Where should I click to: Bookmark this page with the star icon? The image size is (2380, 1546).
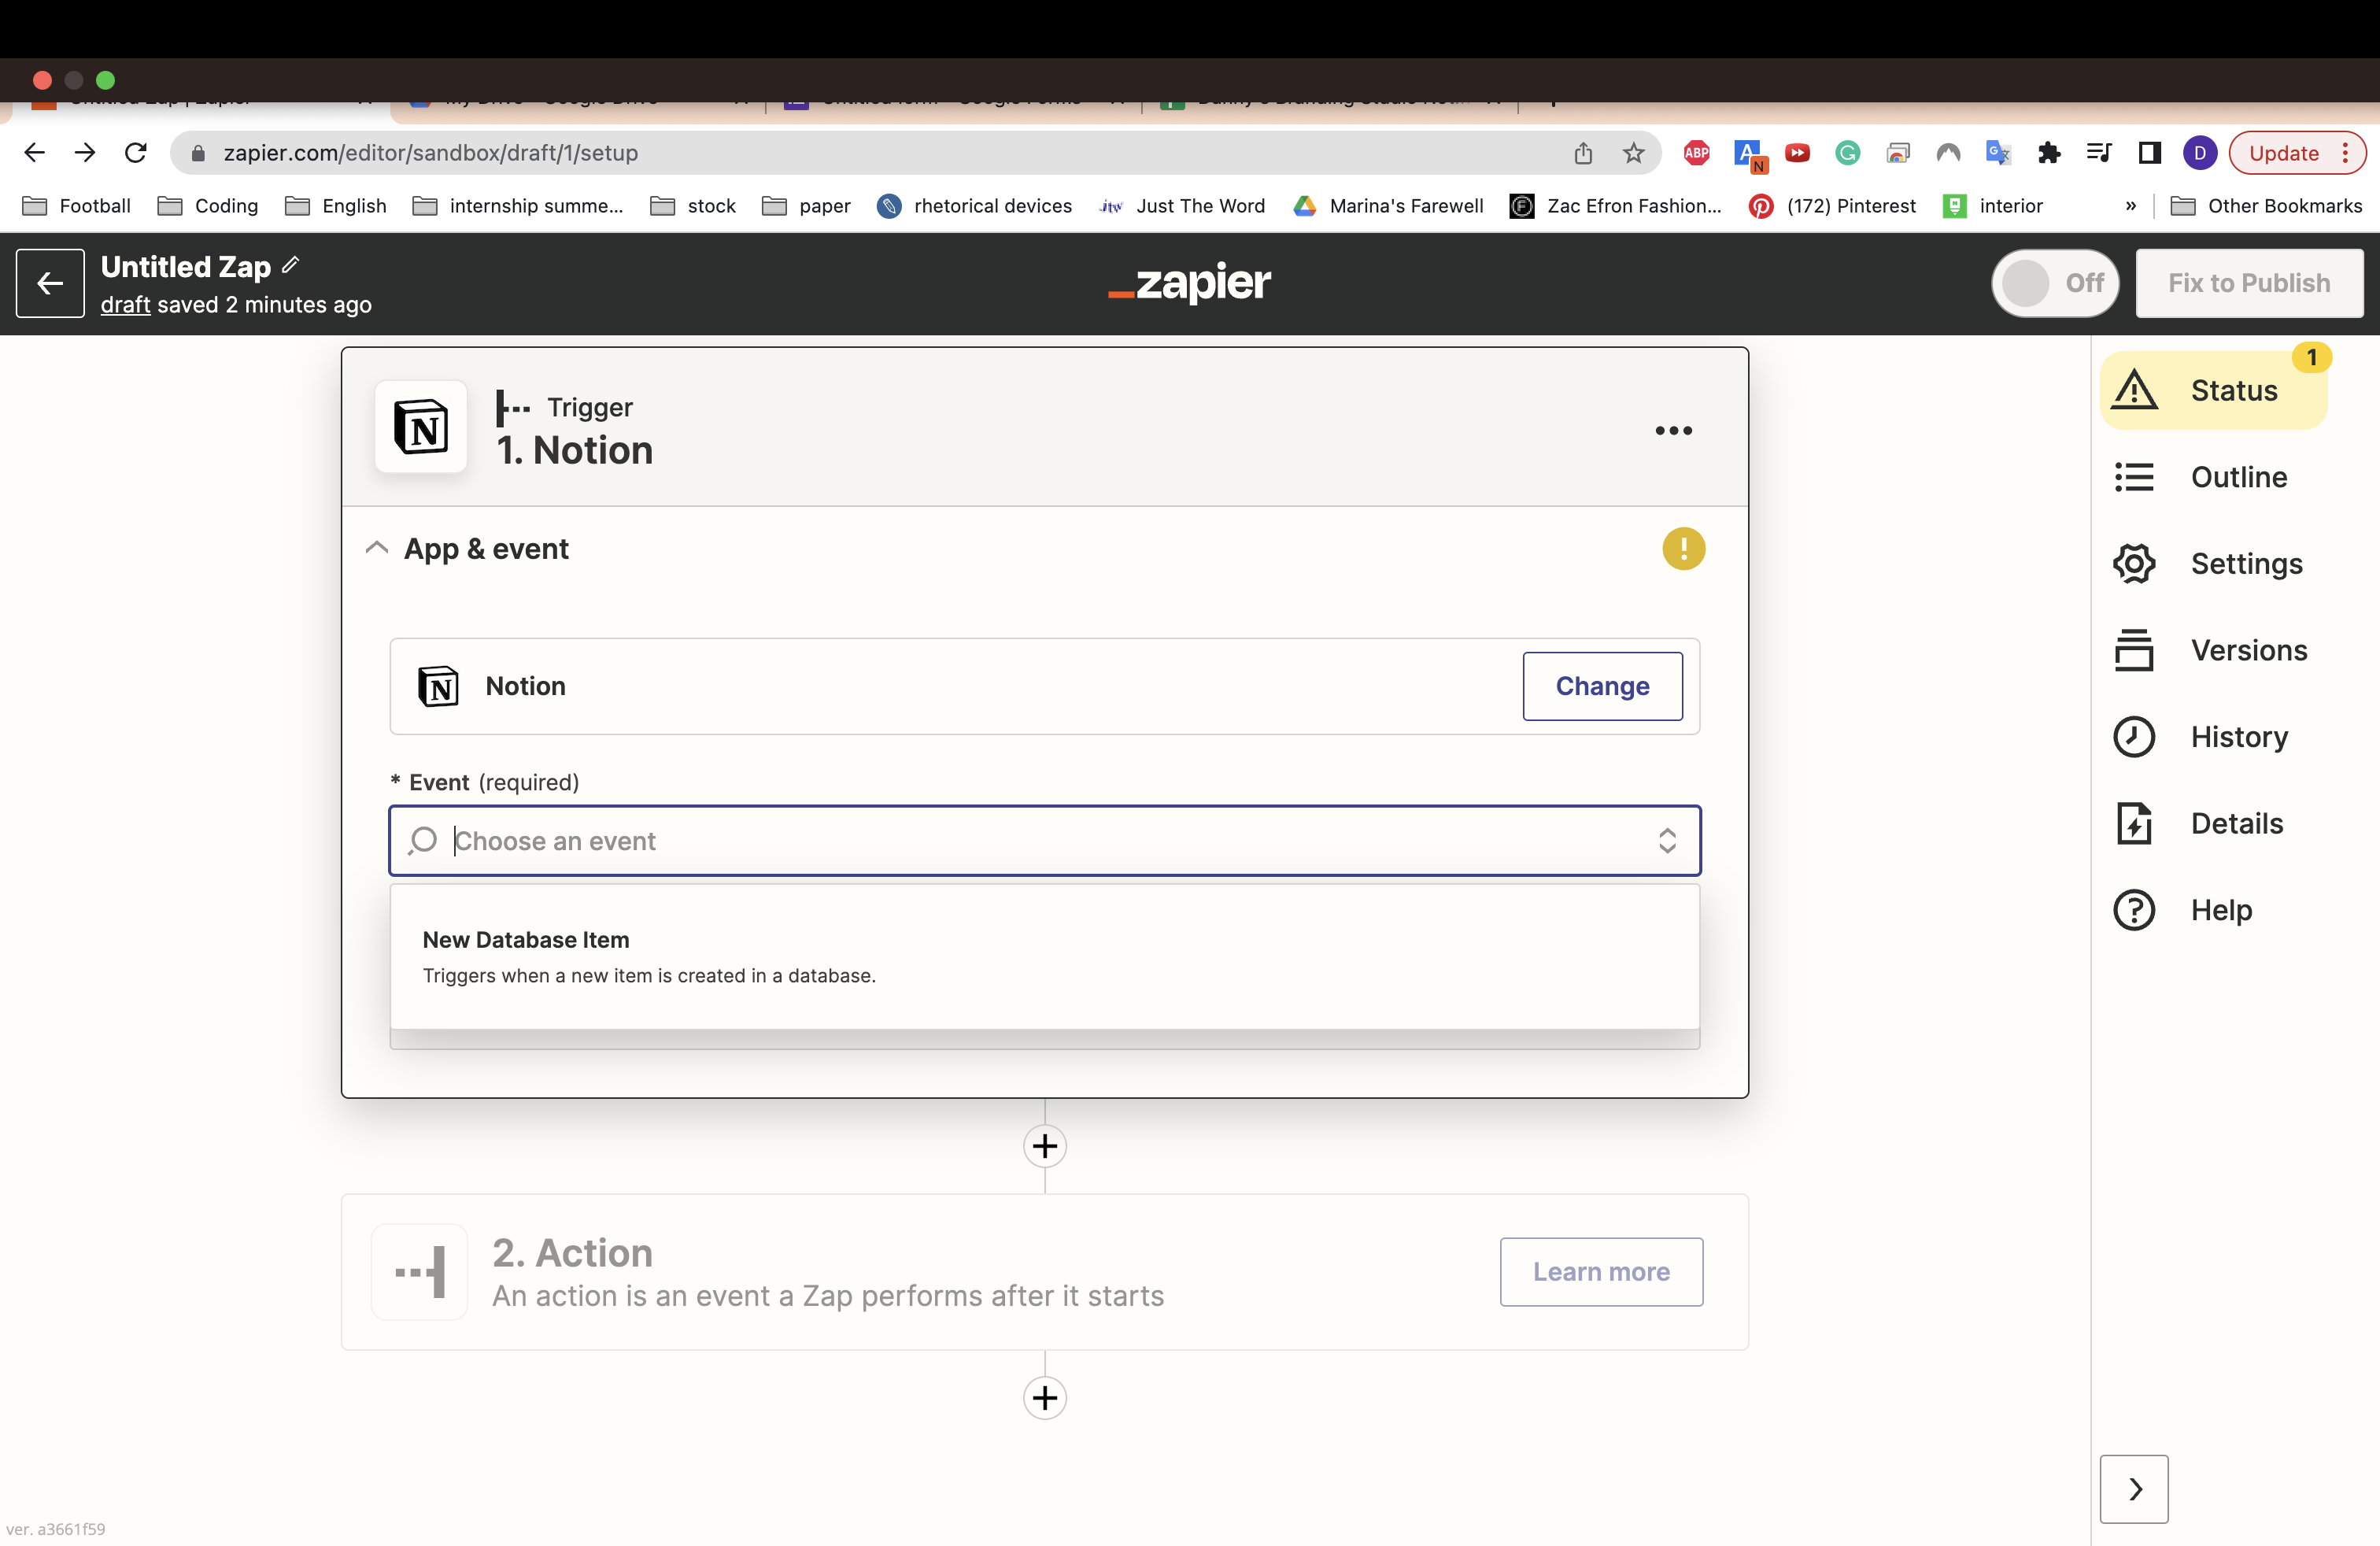point(1634,153)
